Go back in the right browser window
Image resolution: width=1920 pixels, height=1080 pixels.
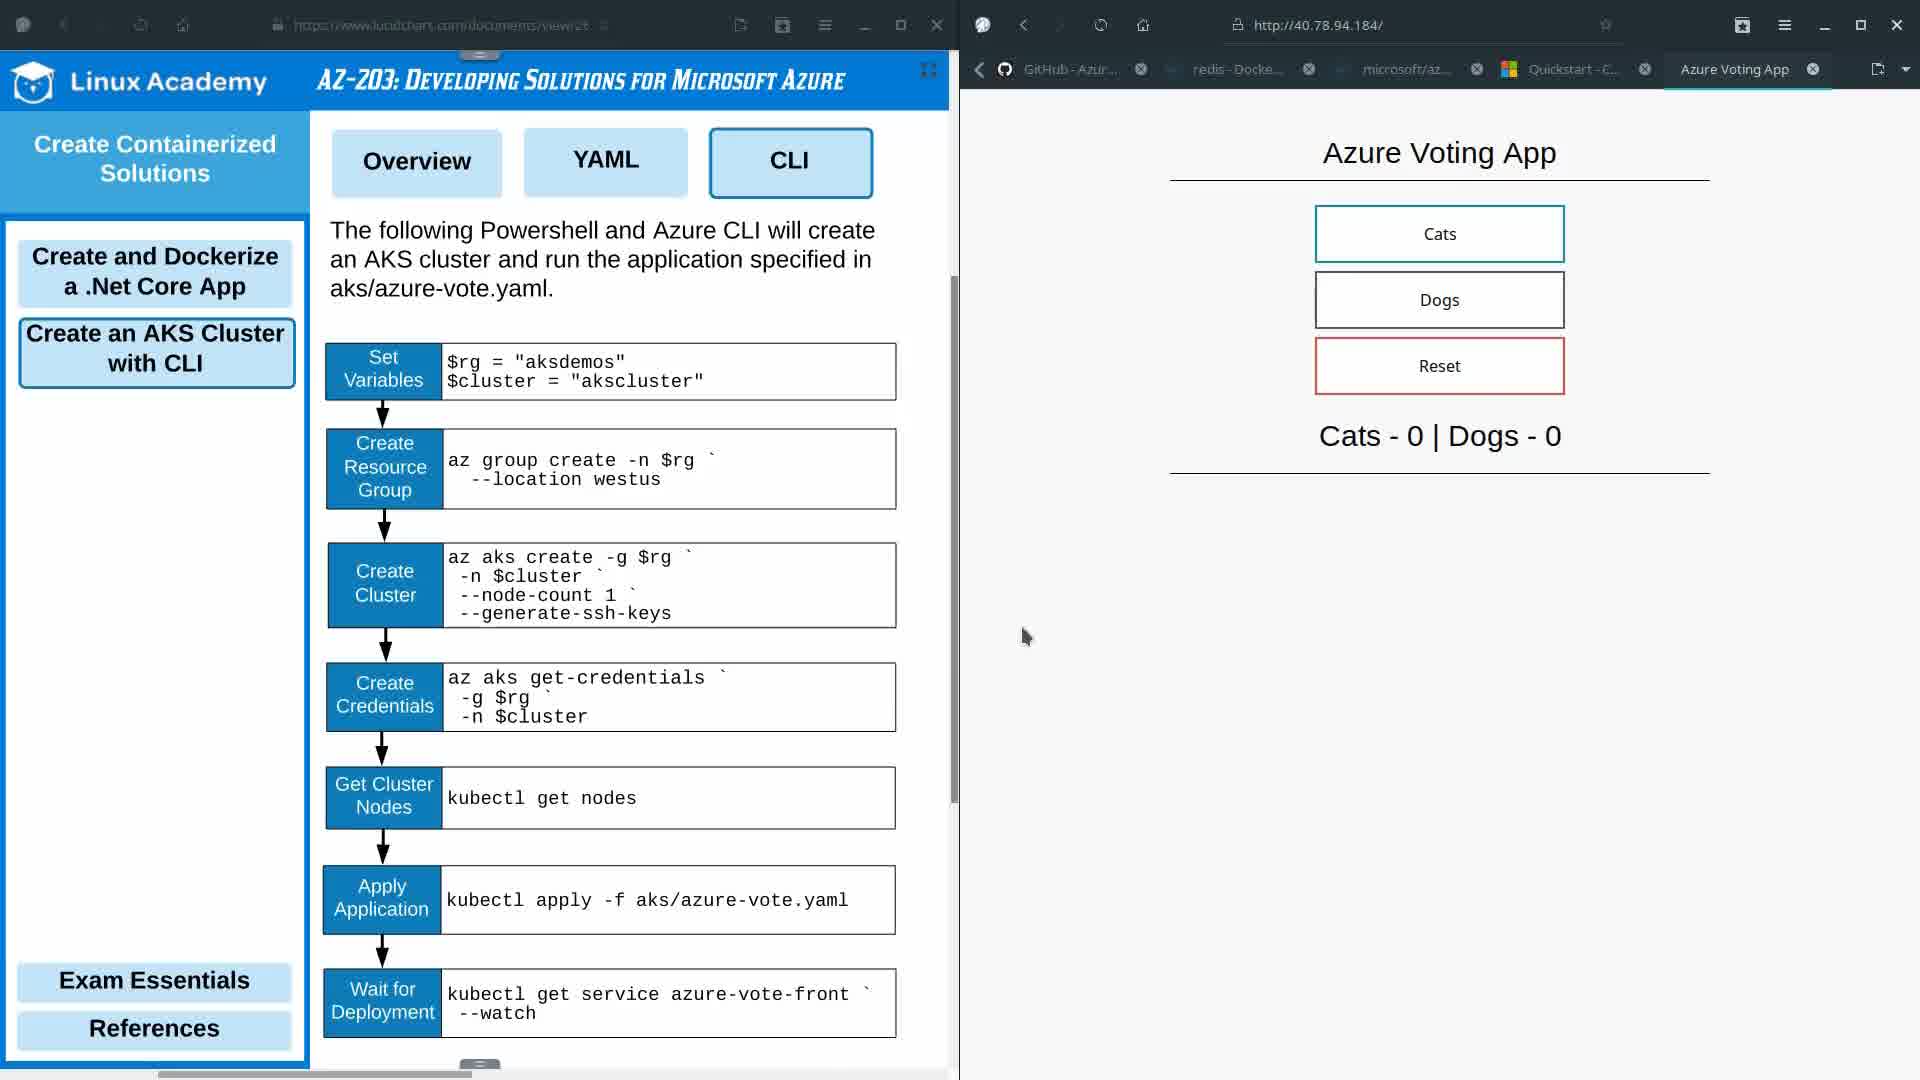point(1023,25)
